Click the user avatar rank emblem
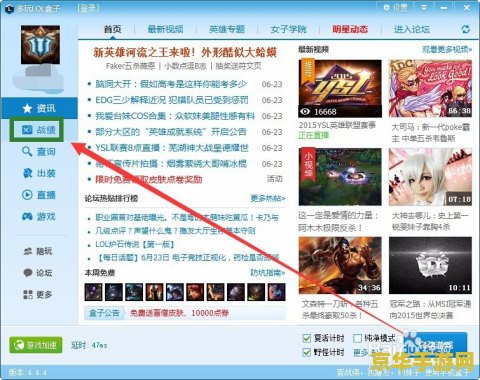Viewport: 480px width, 380px height. [40, 45]
